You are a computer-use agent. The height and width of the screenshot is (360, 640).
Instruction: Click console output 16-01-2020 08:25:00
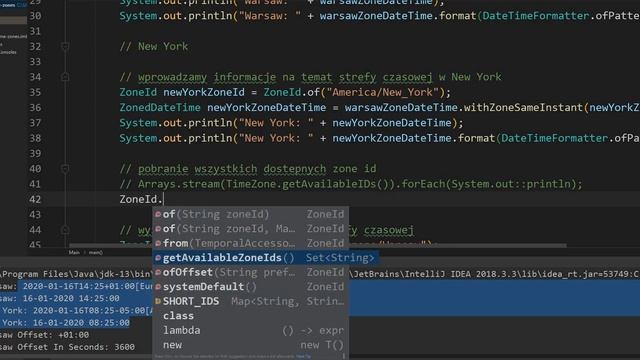[81, 323]
